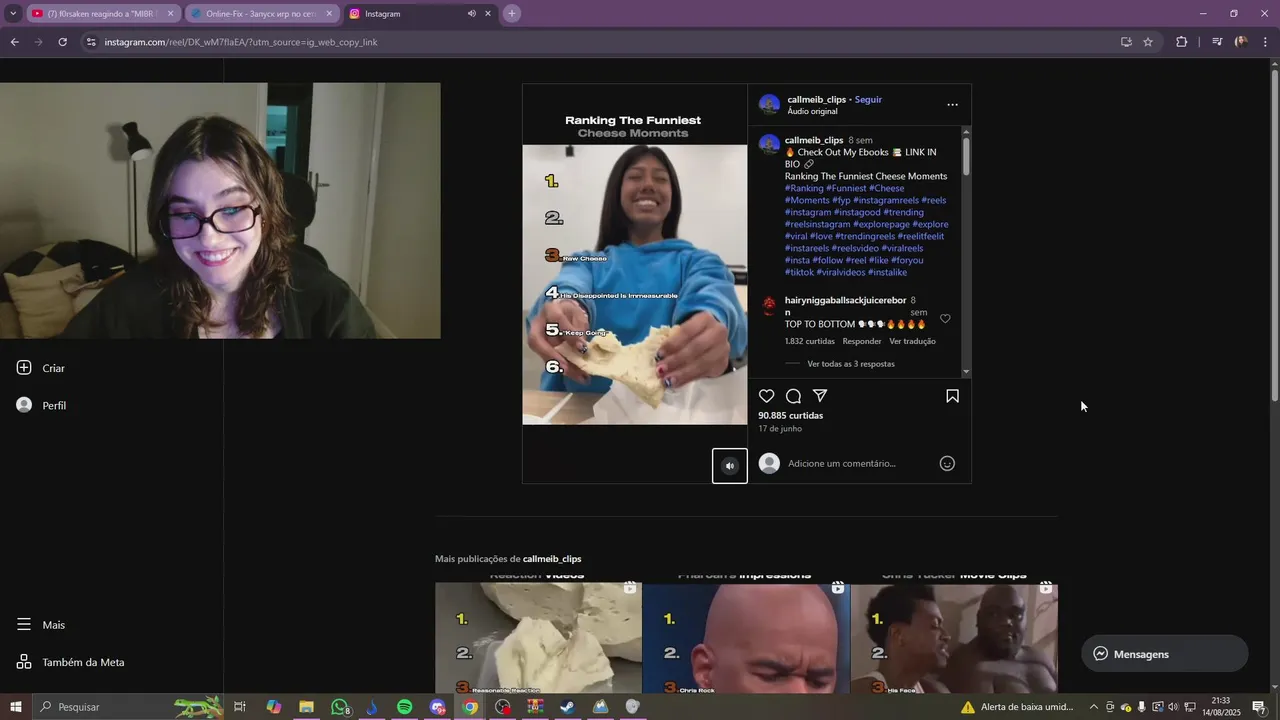Click the #viralvideos hashtag

841,272
